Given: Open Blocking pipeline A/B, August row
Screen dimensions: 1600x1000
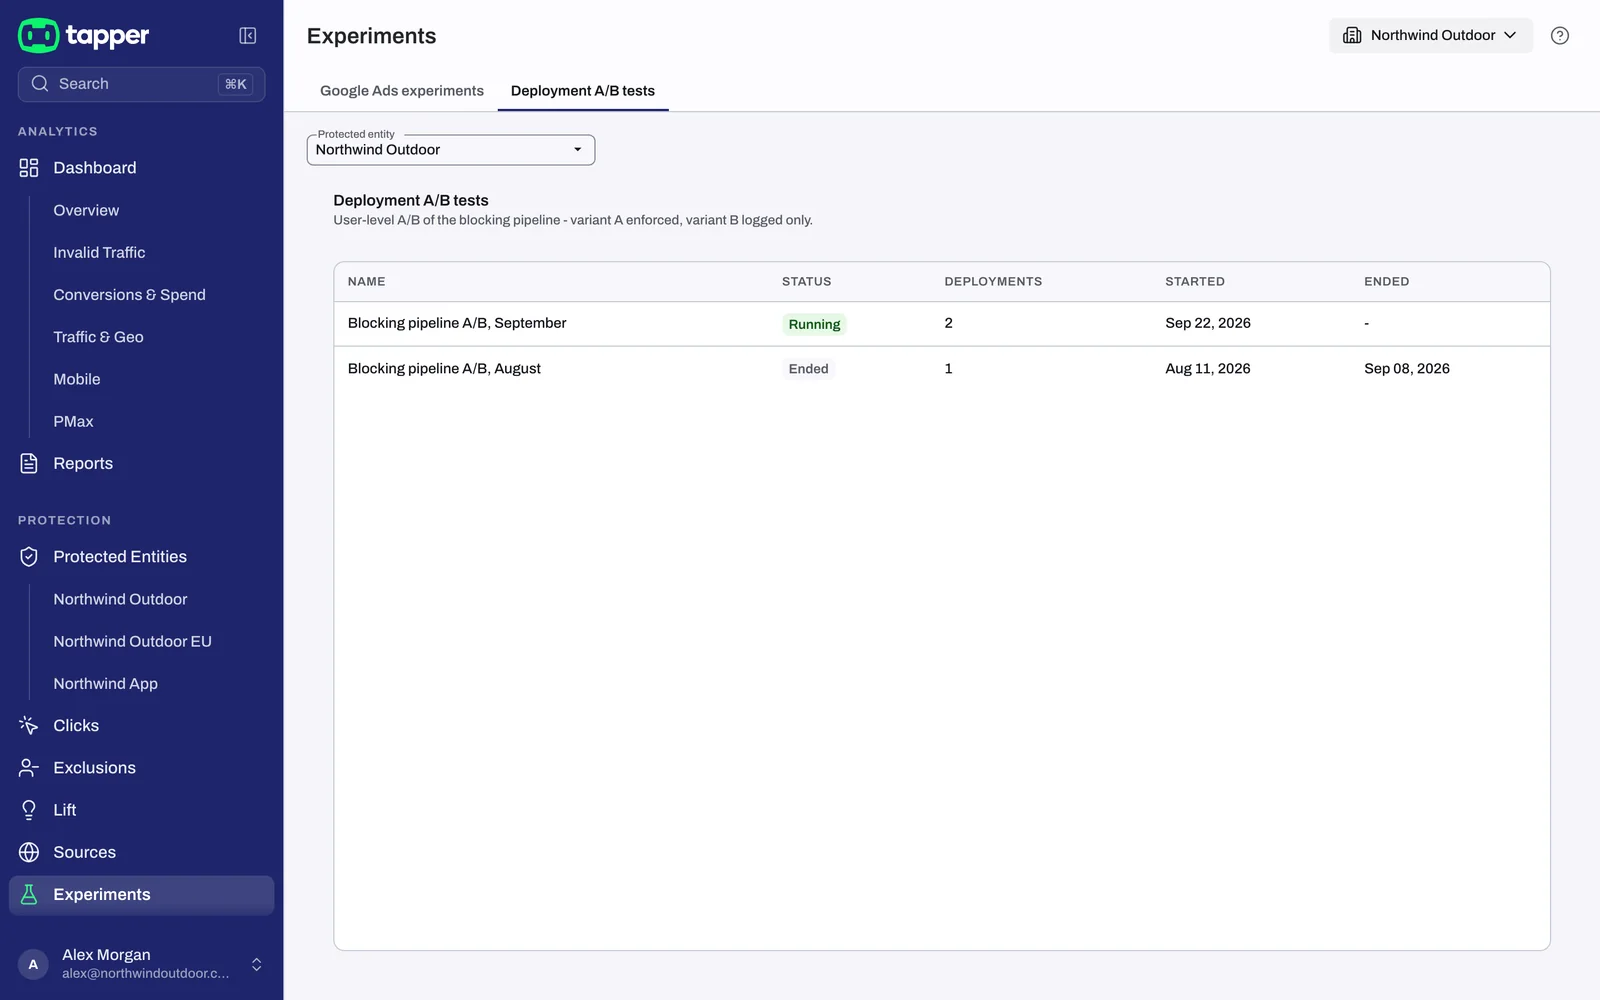Looking at the screenshot, I should pos(941,369).
